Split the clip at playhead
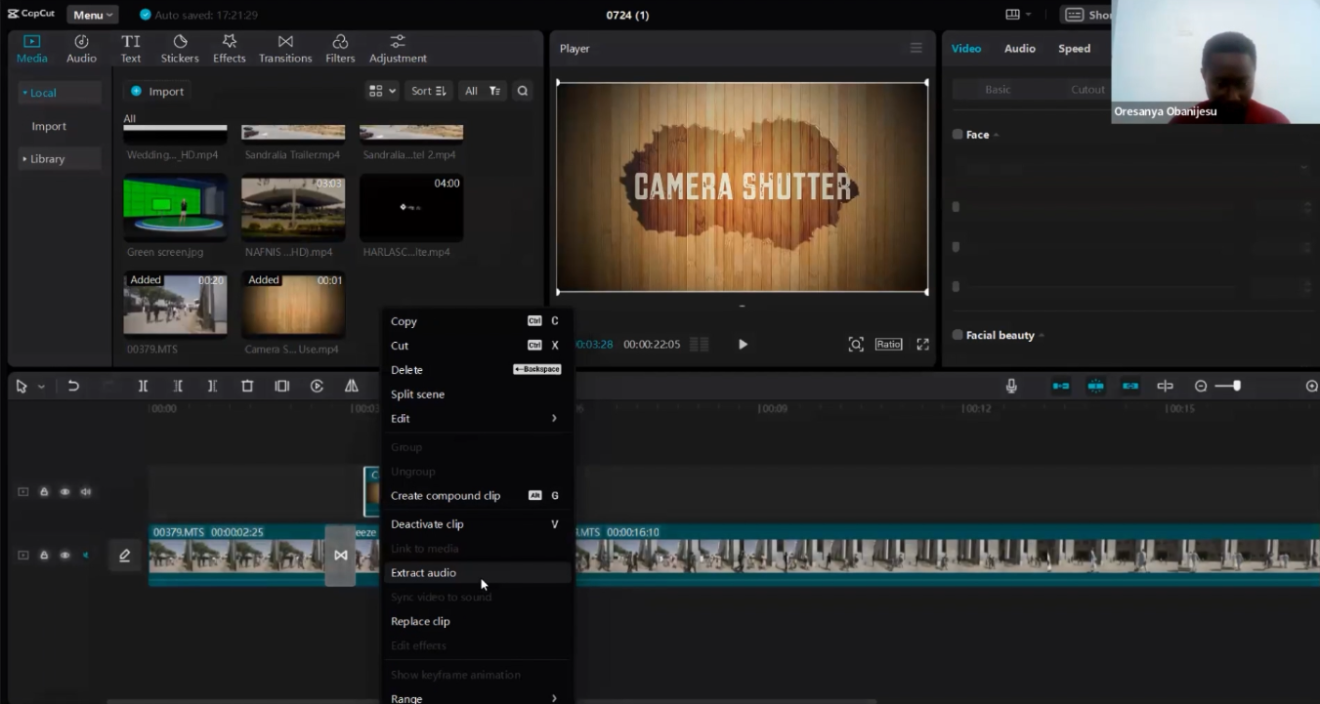1320x704 pixels. click(143, 386)
